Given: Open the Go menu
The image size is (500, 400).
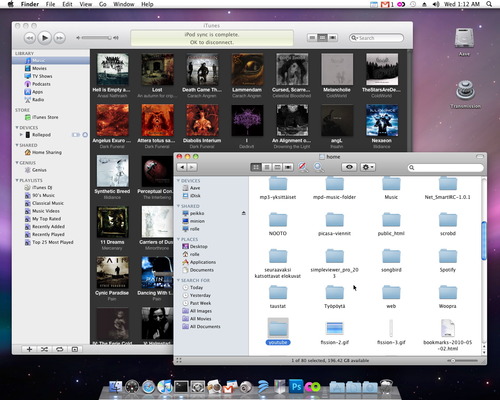Looking at the screenshot, I should pyautogui.click(x=103, y=4).
